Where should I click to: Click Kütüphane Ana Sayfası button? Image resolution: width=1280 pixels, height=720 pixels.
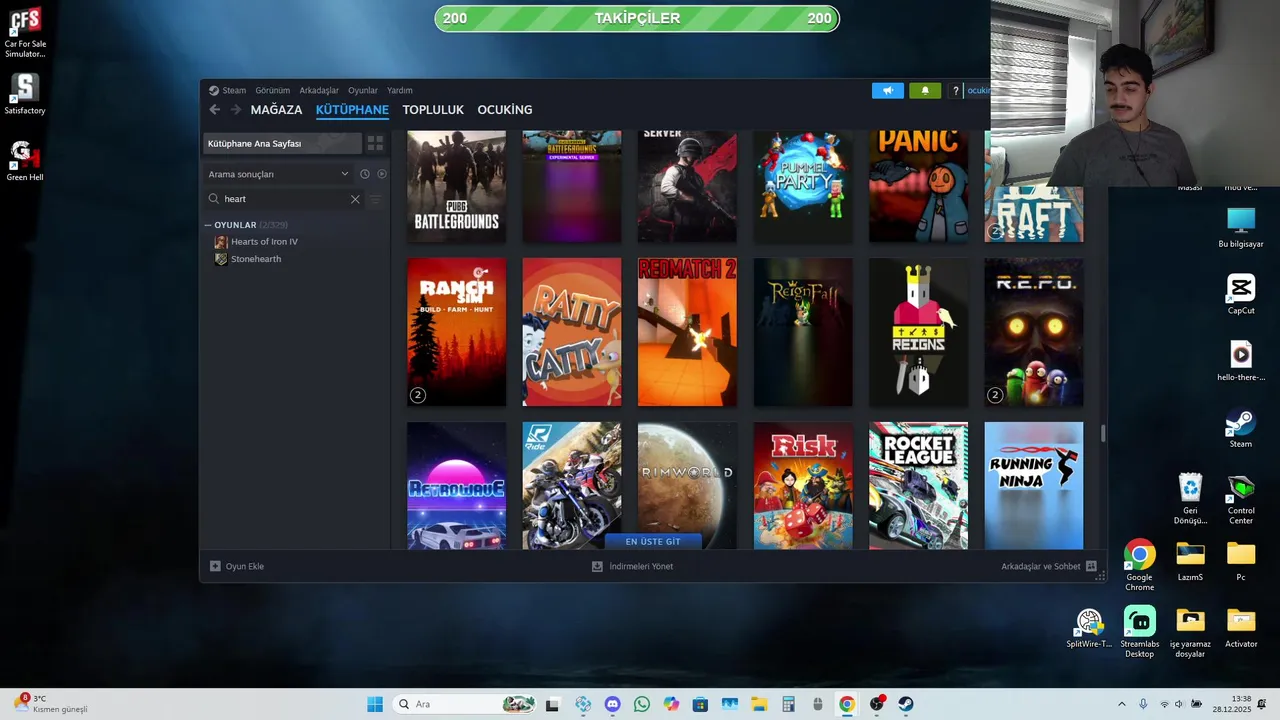(x=282, y=144)
